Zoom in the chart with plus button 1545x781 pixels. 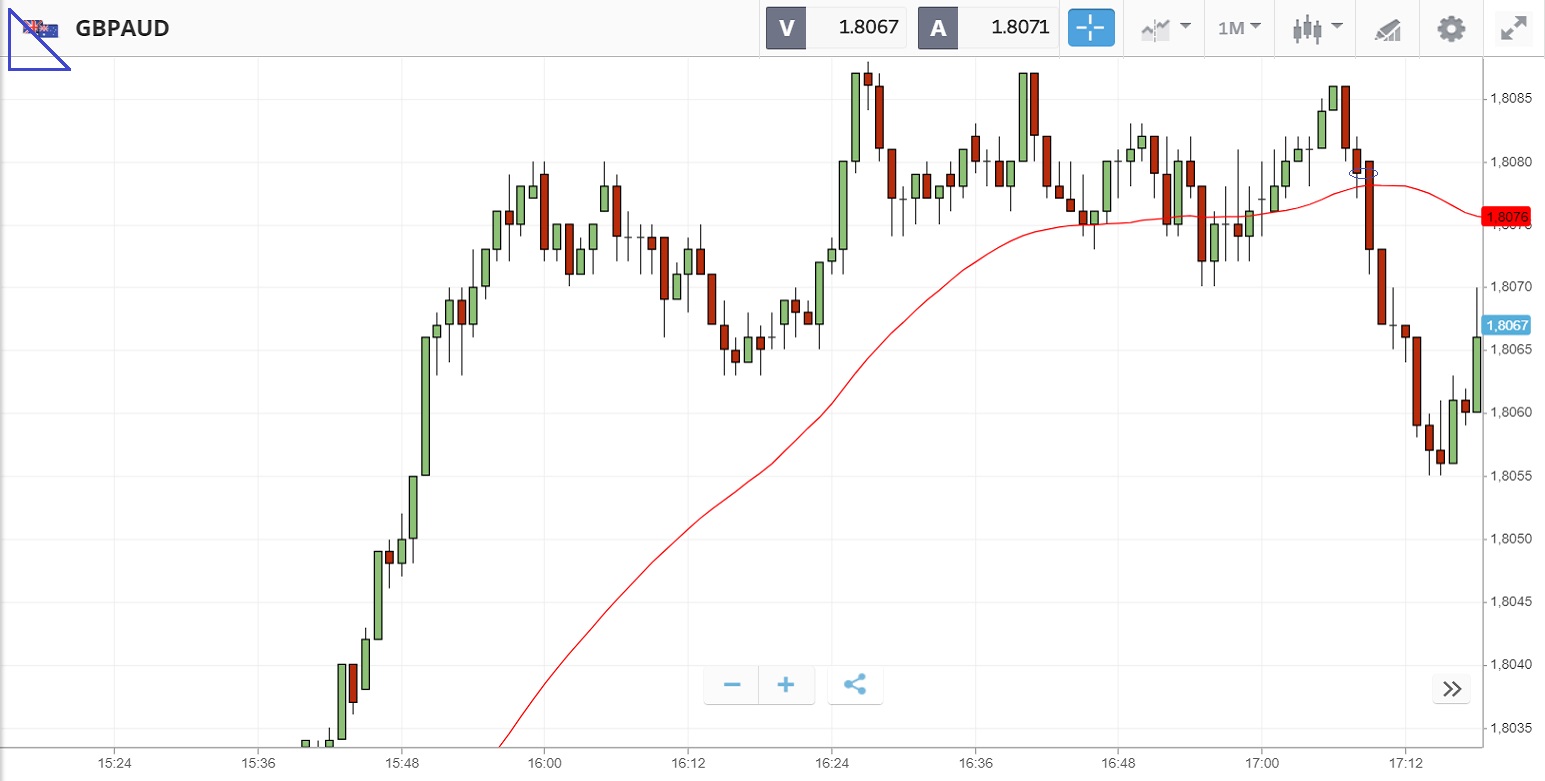click(x=786, y=685)
